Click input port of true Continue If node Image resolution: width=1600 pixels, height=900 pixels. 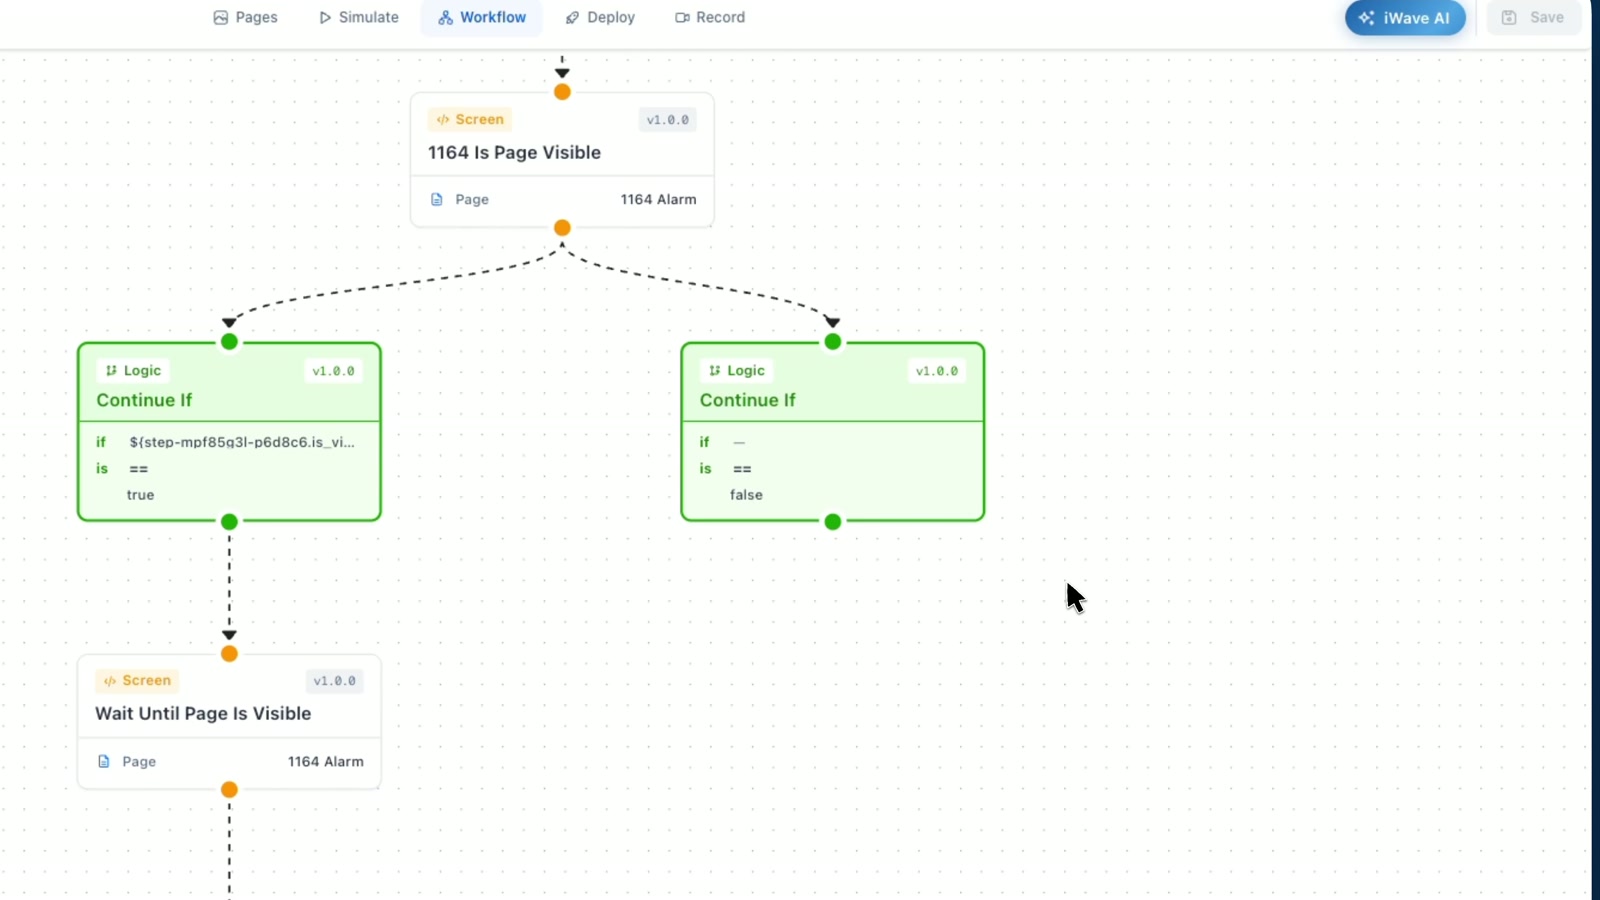pyautogui.click(x=229, y=342)
